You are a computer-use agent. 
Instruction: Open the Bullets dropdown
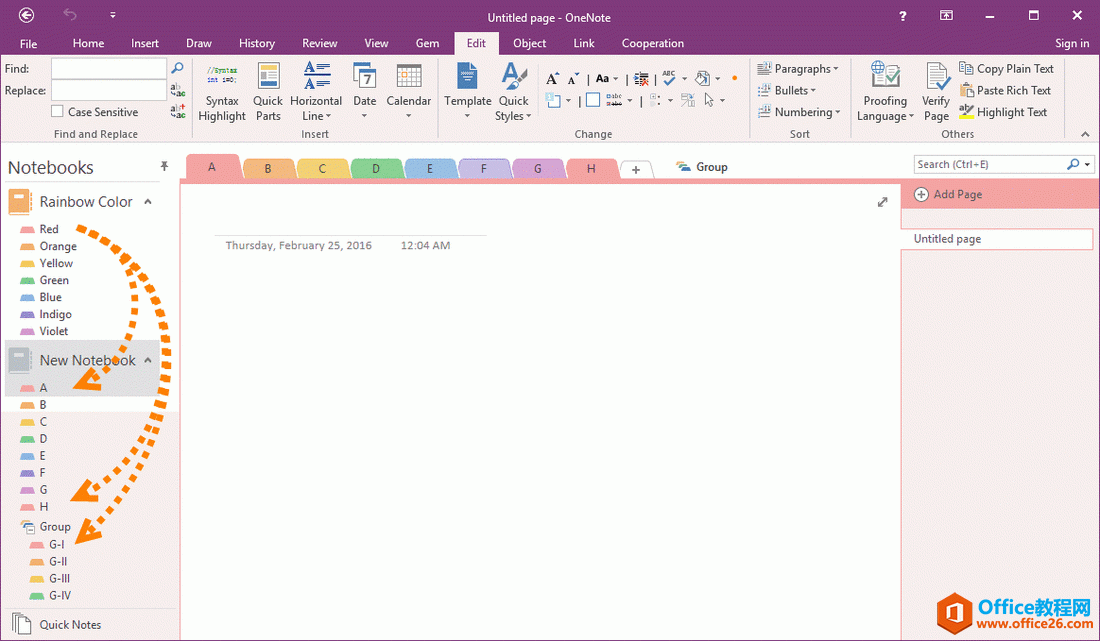[x=793, y=90]
